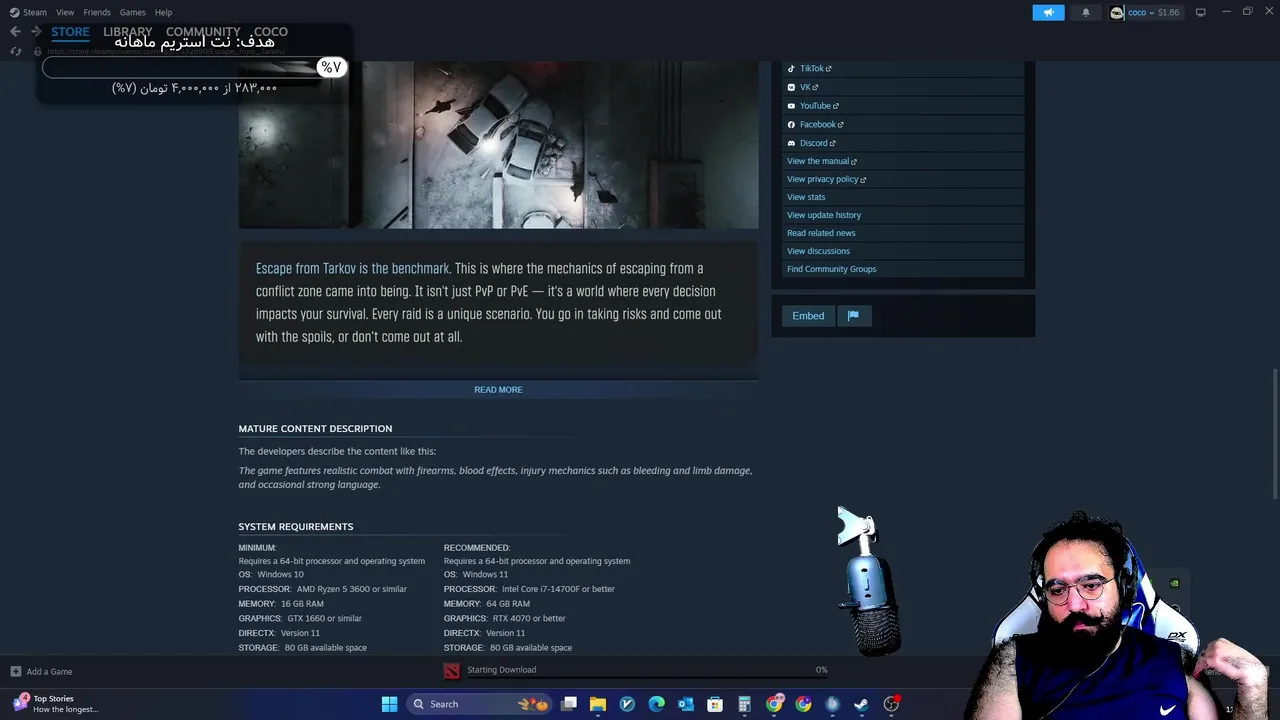Expand the coco account dropdown
This screenshot has width=1280, height=720.
tap(1152, 12)
